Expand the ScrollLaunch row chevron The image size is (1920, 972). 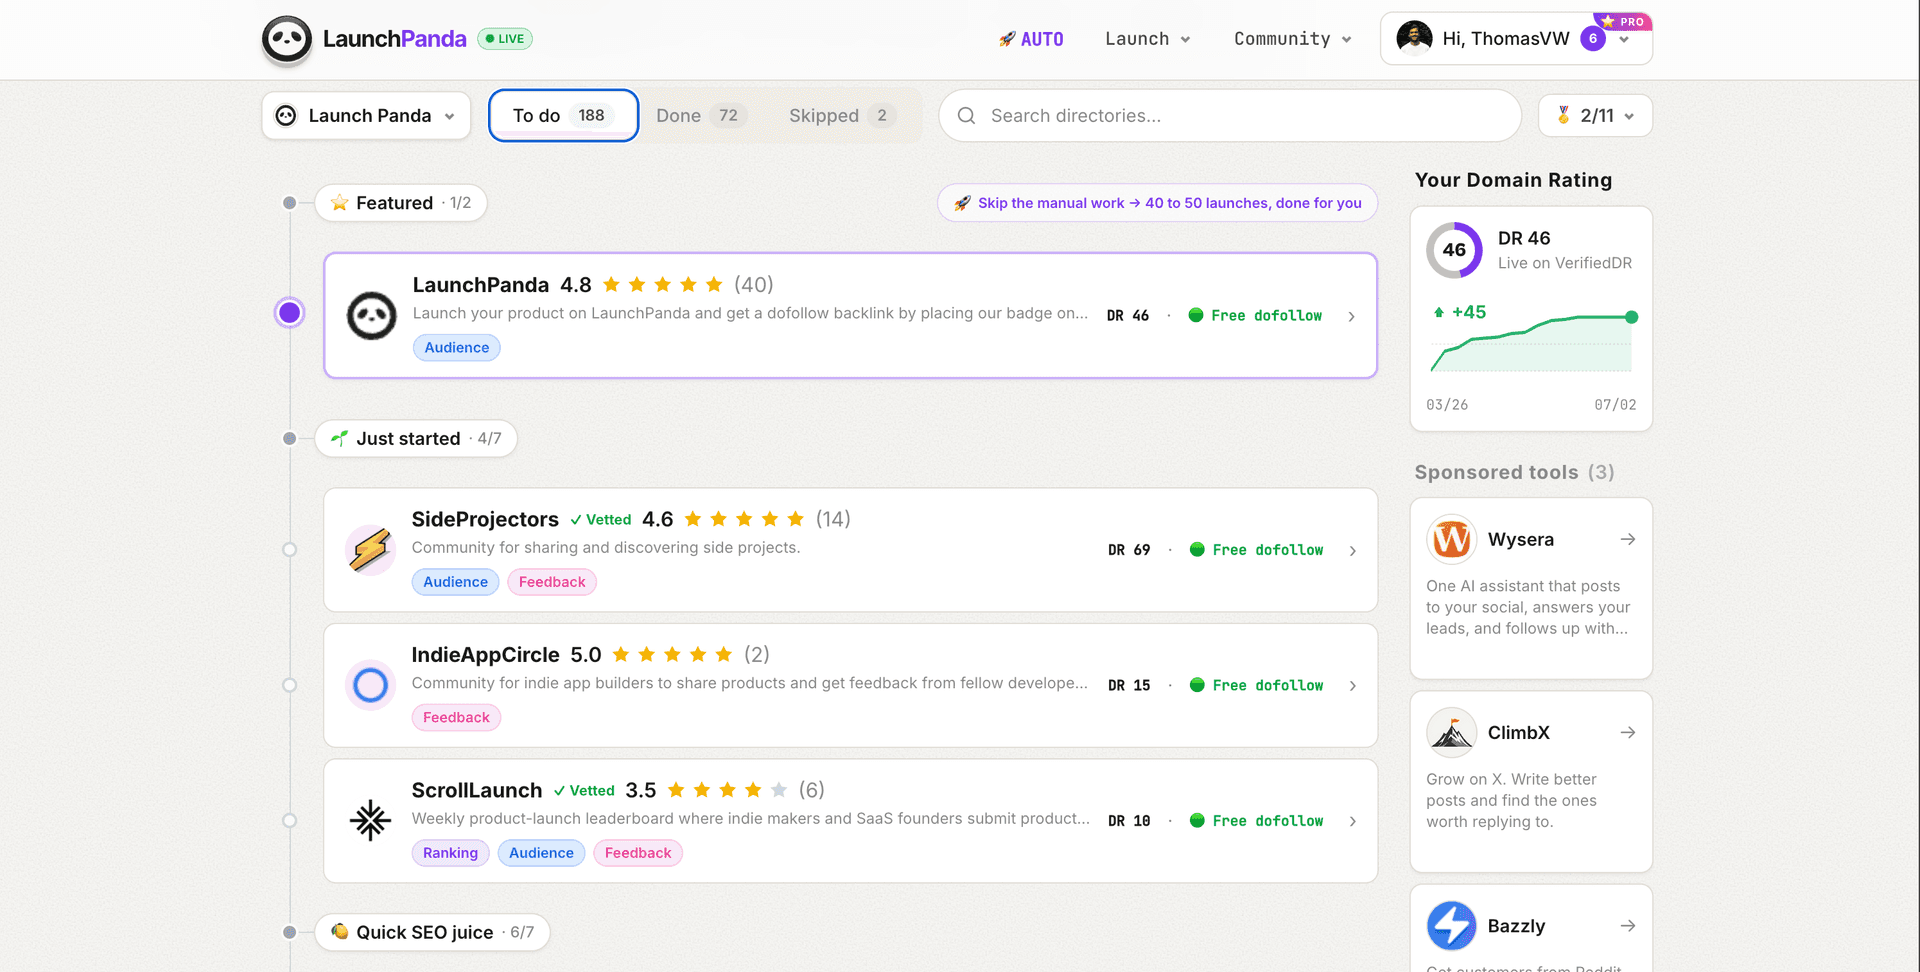click(1353, 821)
